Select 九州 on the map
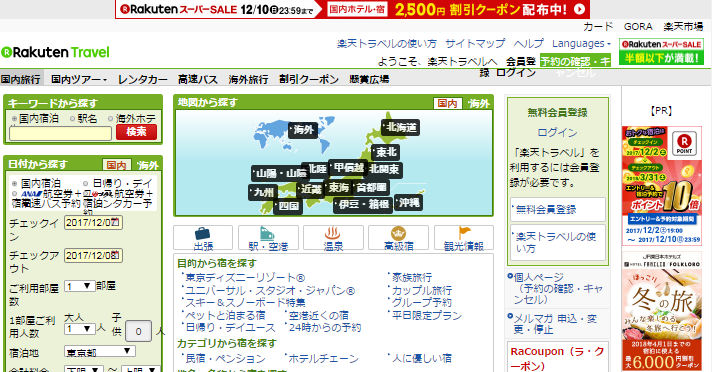This screenshot has width=712, height=372. [x=262, y=192]
